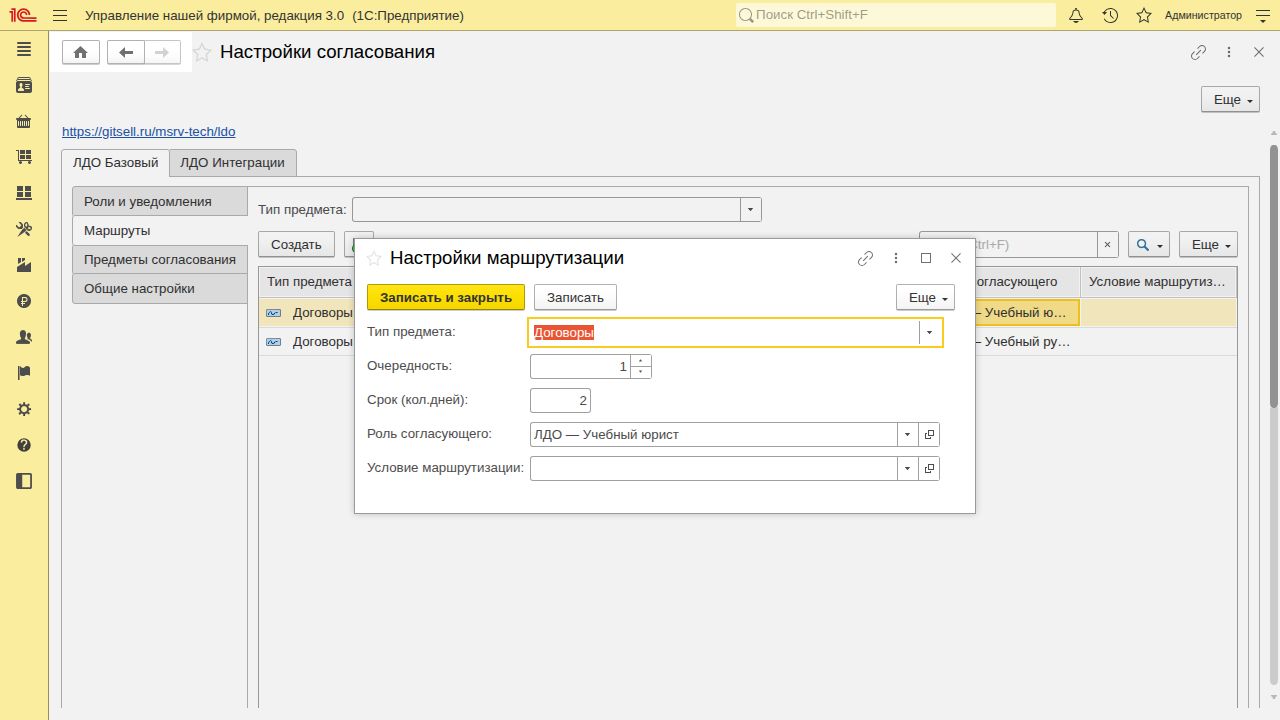Navigate back with the left arrow
The height and width of the screenshot is (720, 1280).
pos(126,53)
